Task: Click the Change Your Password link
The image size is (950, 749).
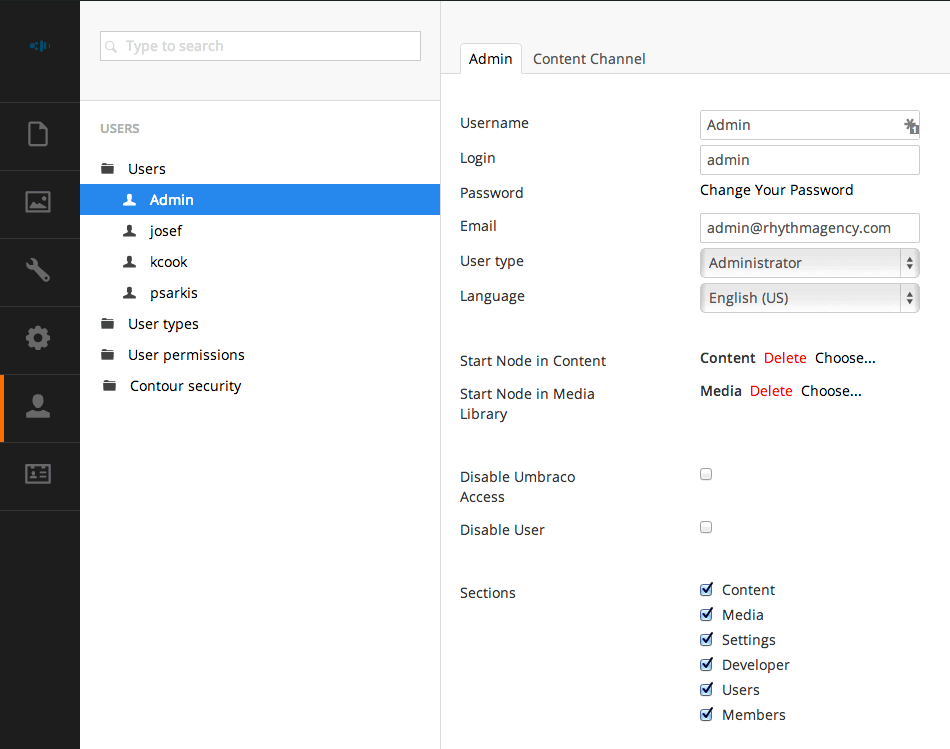Action: tap(776, 190)
